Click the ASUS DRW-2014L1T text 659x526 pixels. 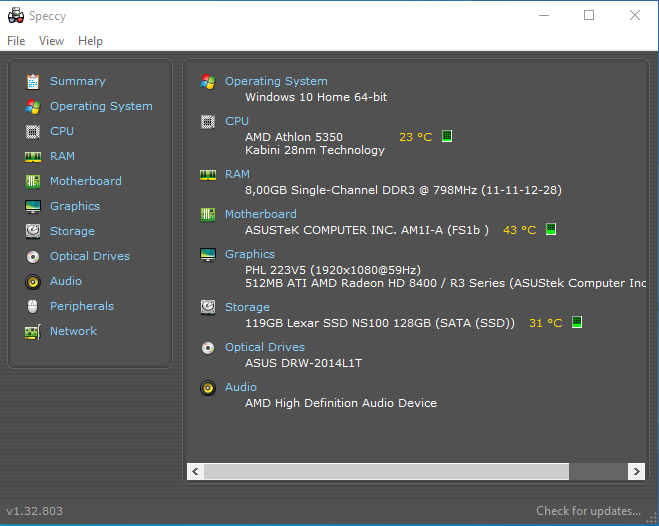[x=303, y=363]
